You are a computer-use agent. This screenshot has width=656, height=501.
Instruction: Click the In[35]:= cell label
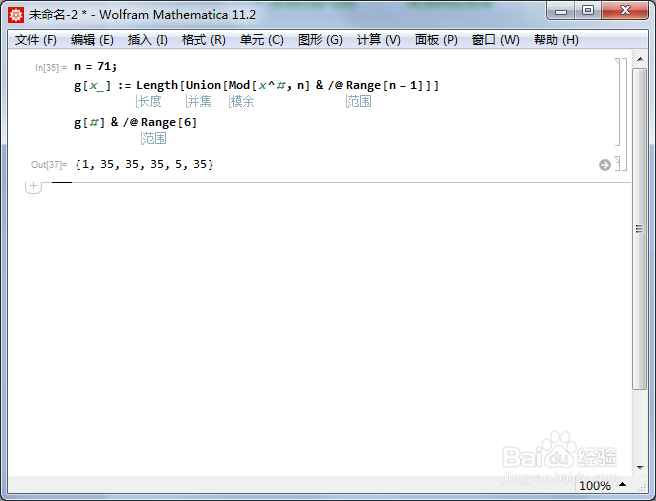pos(51,68)
